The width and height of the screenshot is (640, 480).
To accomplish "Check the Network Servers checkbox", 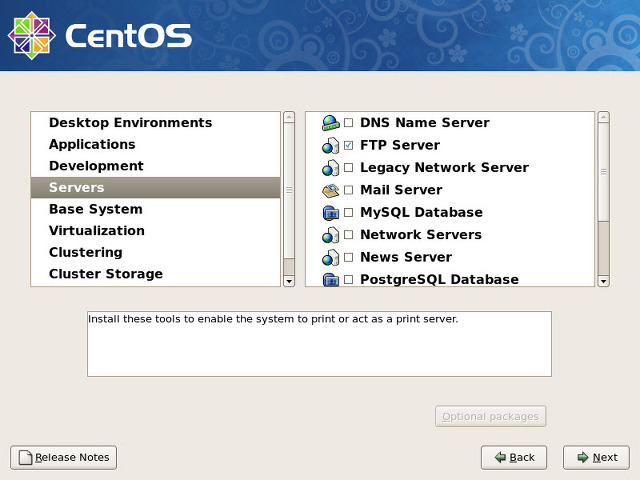I will pyautogui.click(x=349, y=235).
